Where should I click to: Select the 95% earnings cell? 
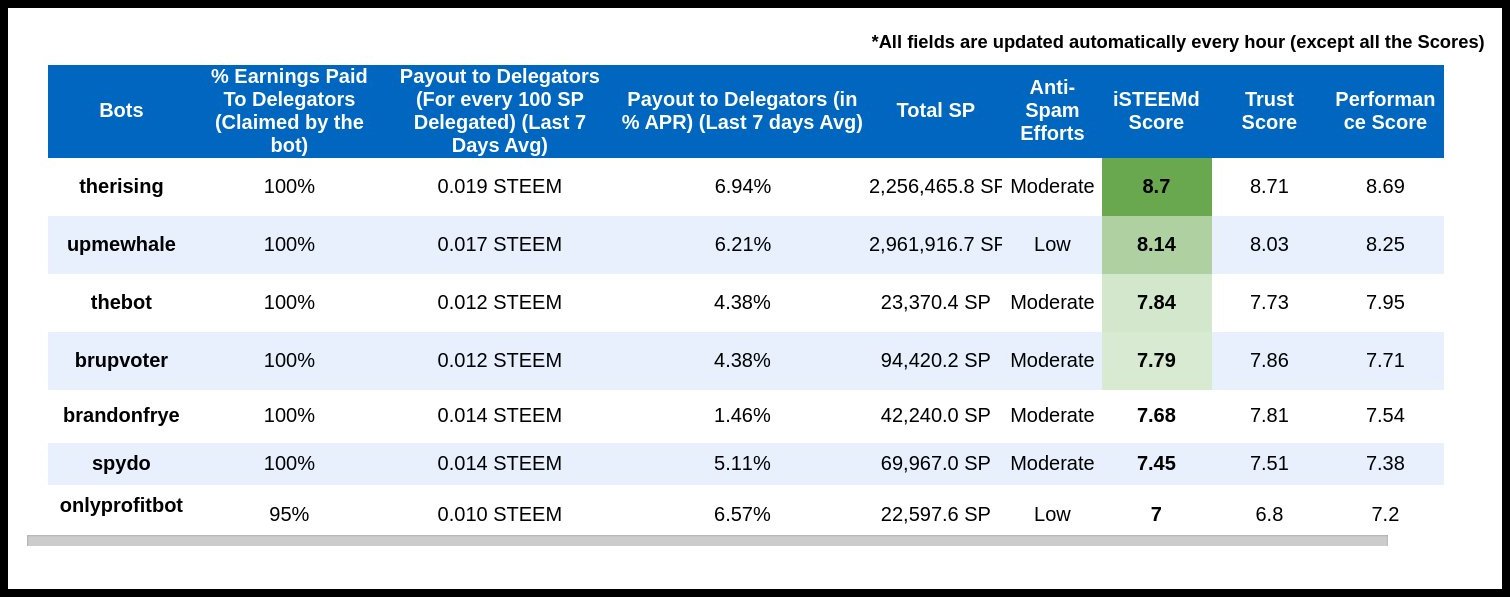tap(289, 514)
